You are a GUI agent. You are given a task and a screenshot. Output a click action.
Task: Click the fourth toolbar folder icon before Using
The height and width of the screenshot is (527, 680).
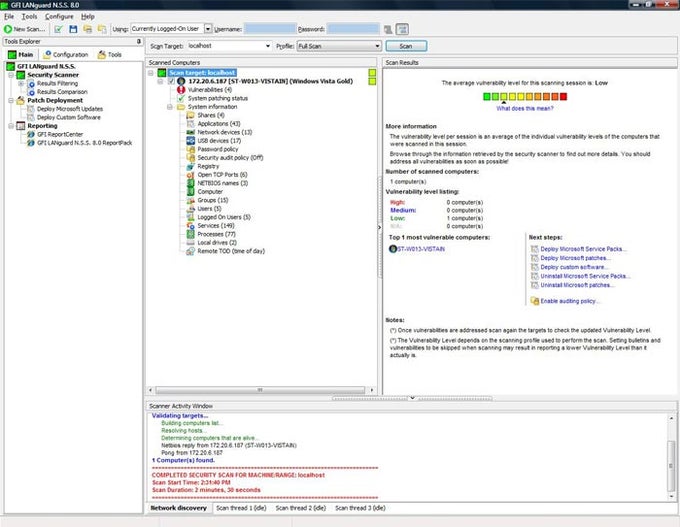pos(102,29)
